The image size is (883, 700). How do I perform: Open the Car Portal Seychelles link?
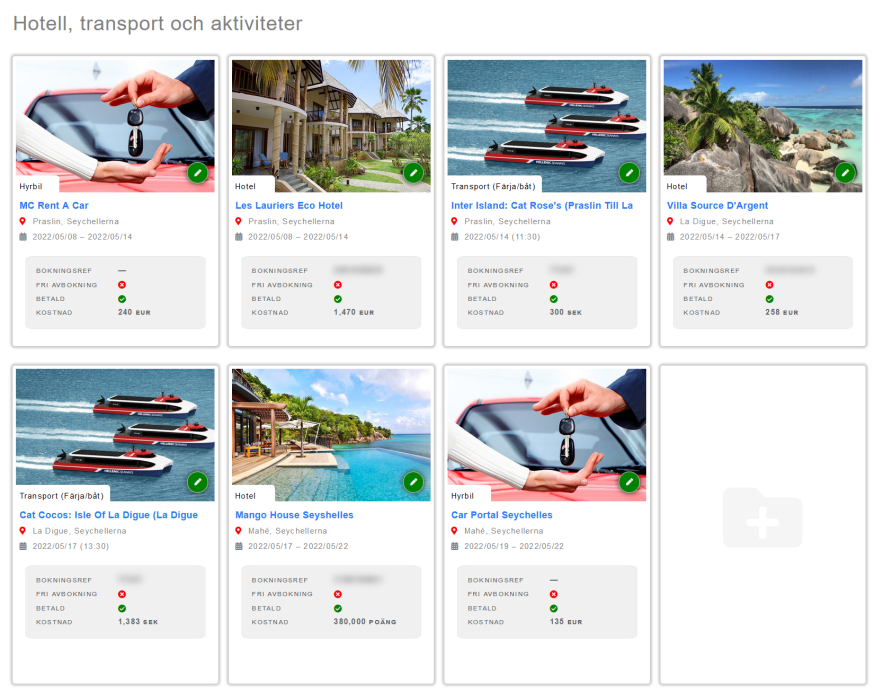click(x=501, y=516)
